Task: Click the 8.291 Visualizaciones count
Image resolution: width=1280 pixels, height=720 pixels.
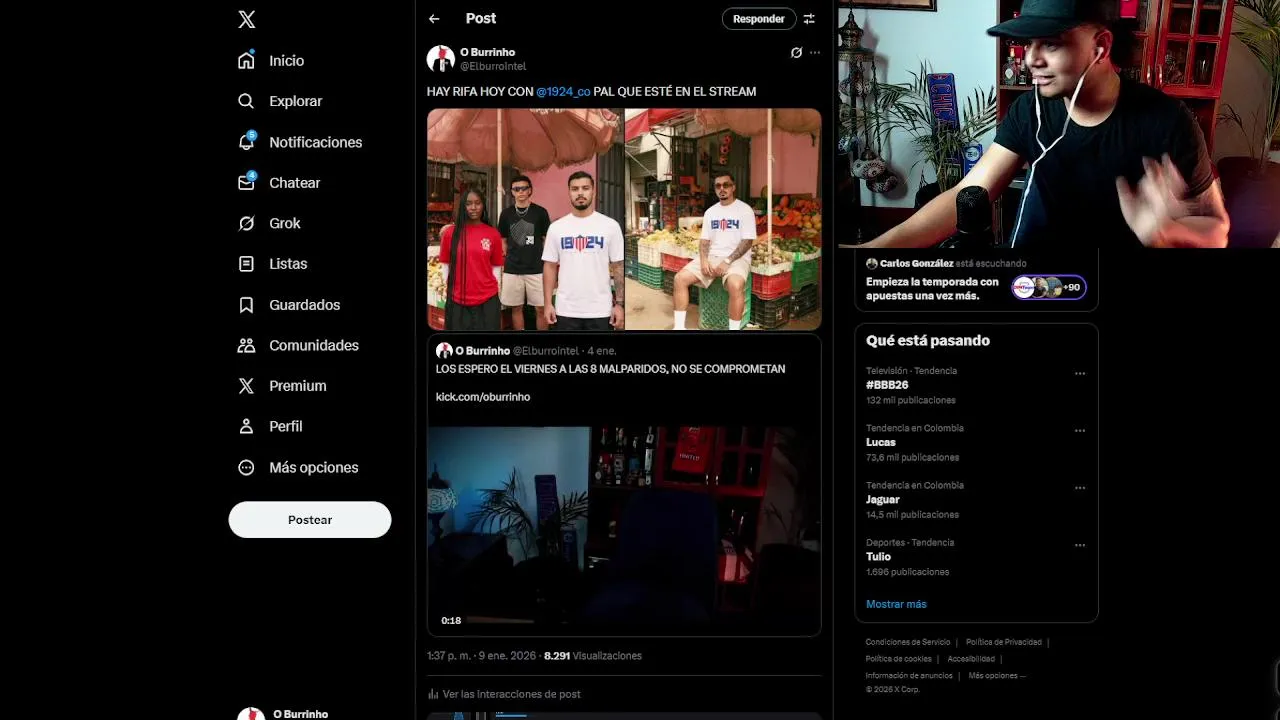Action: coord(593,656)
